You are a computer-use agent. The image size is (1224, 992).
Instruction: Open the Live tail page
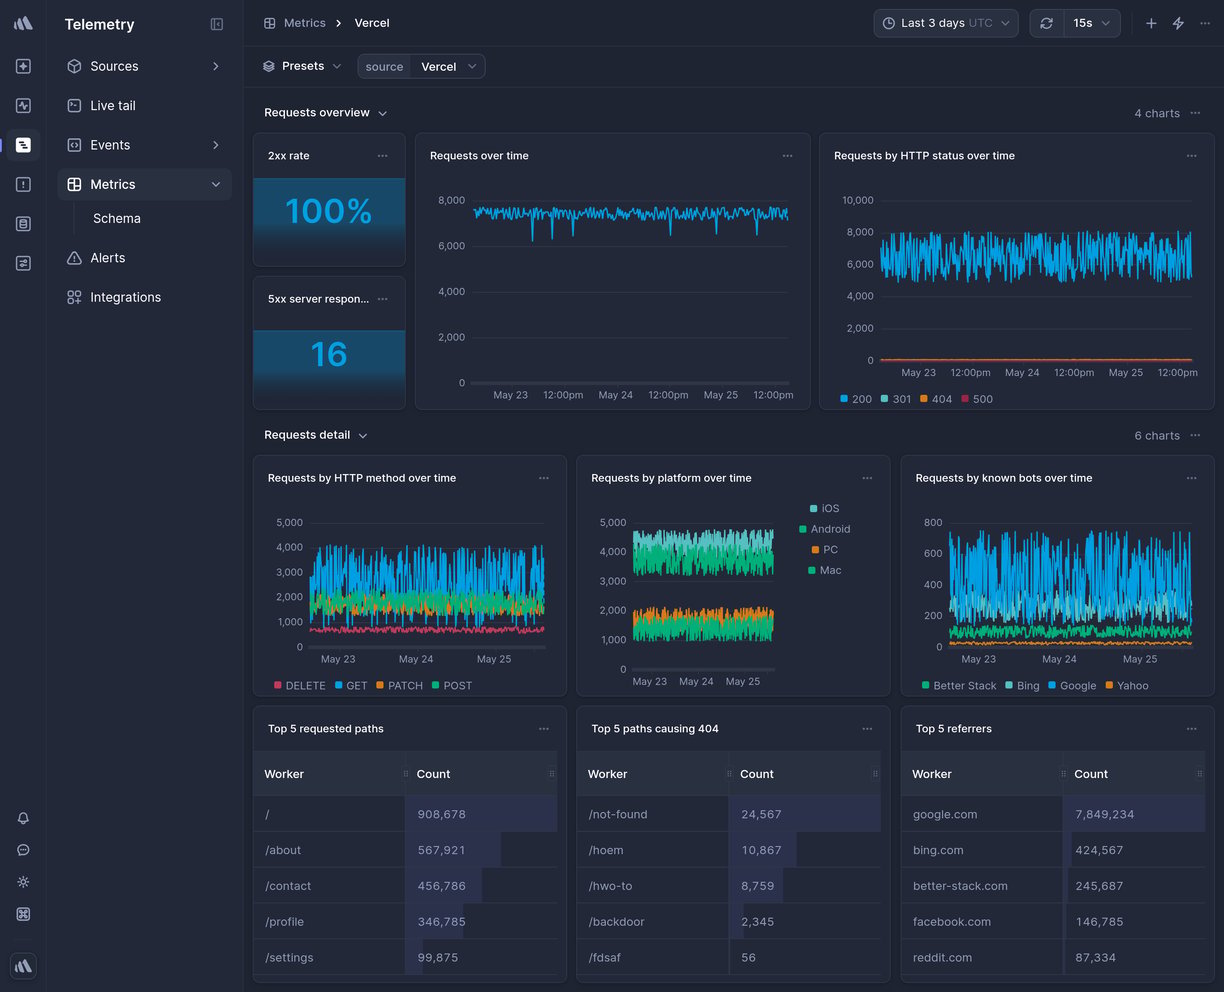(x=112, y=105)
